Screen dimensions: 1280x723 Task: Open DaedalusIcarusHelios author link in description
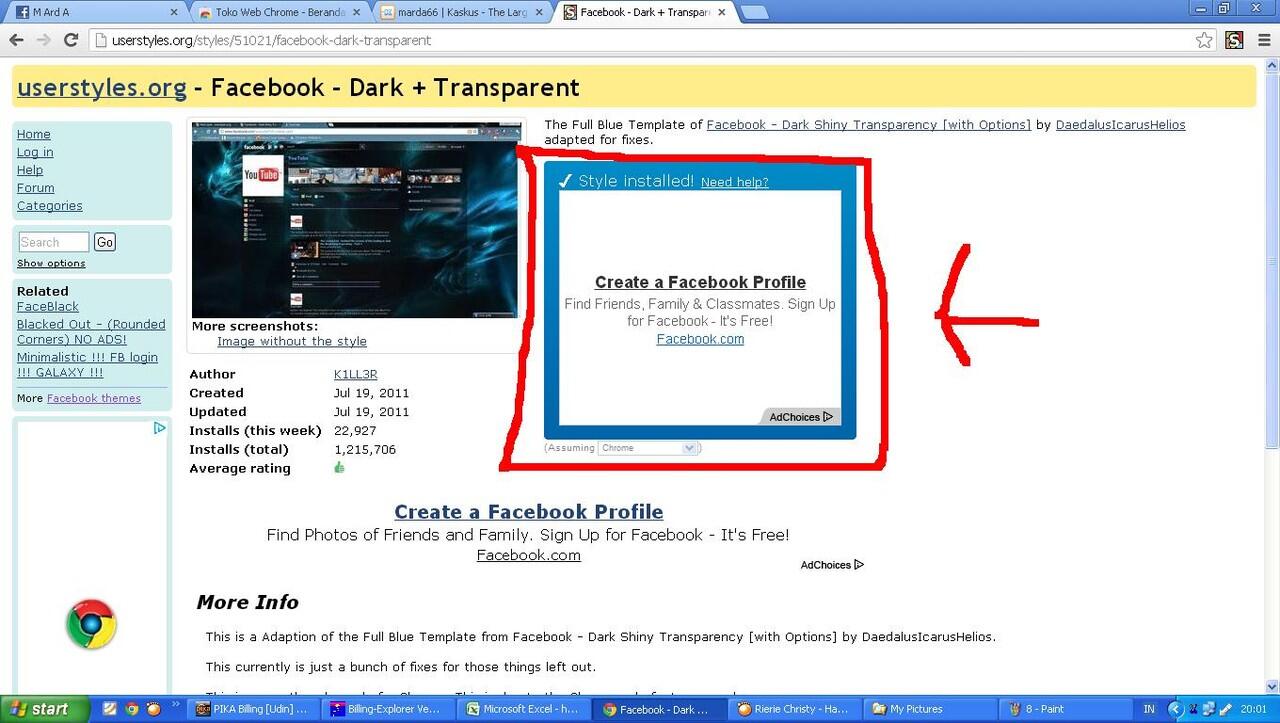click(x=1120, y=125)
